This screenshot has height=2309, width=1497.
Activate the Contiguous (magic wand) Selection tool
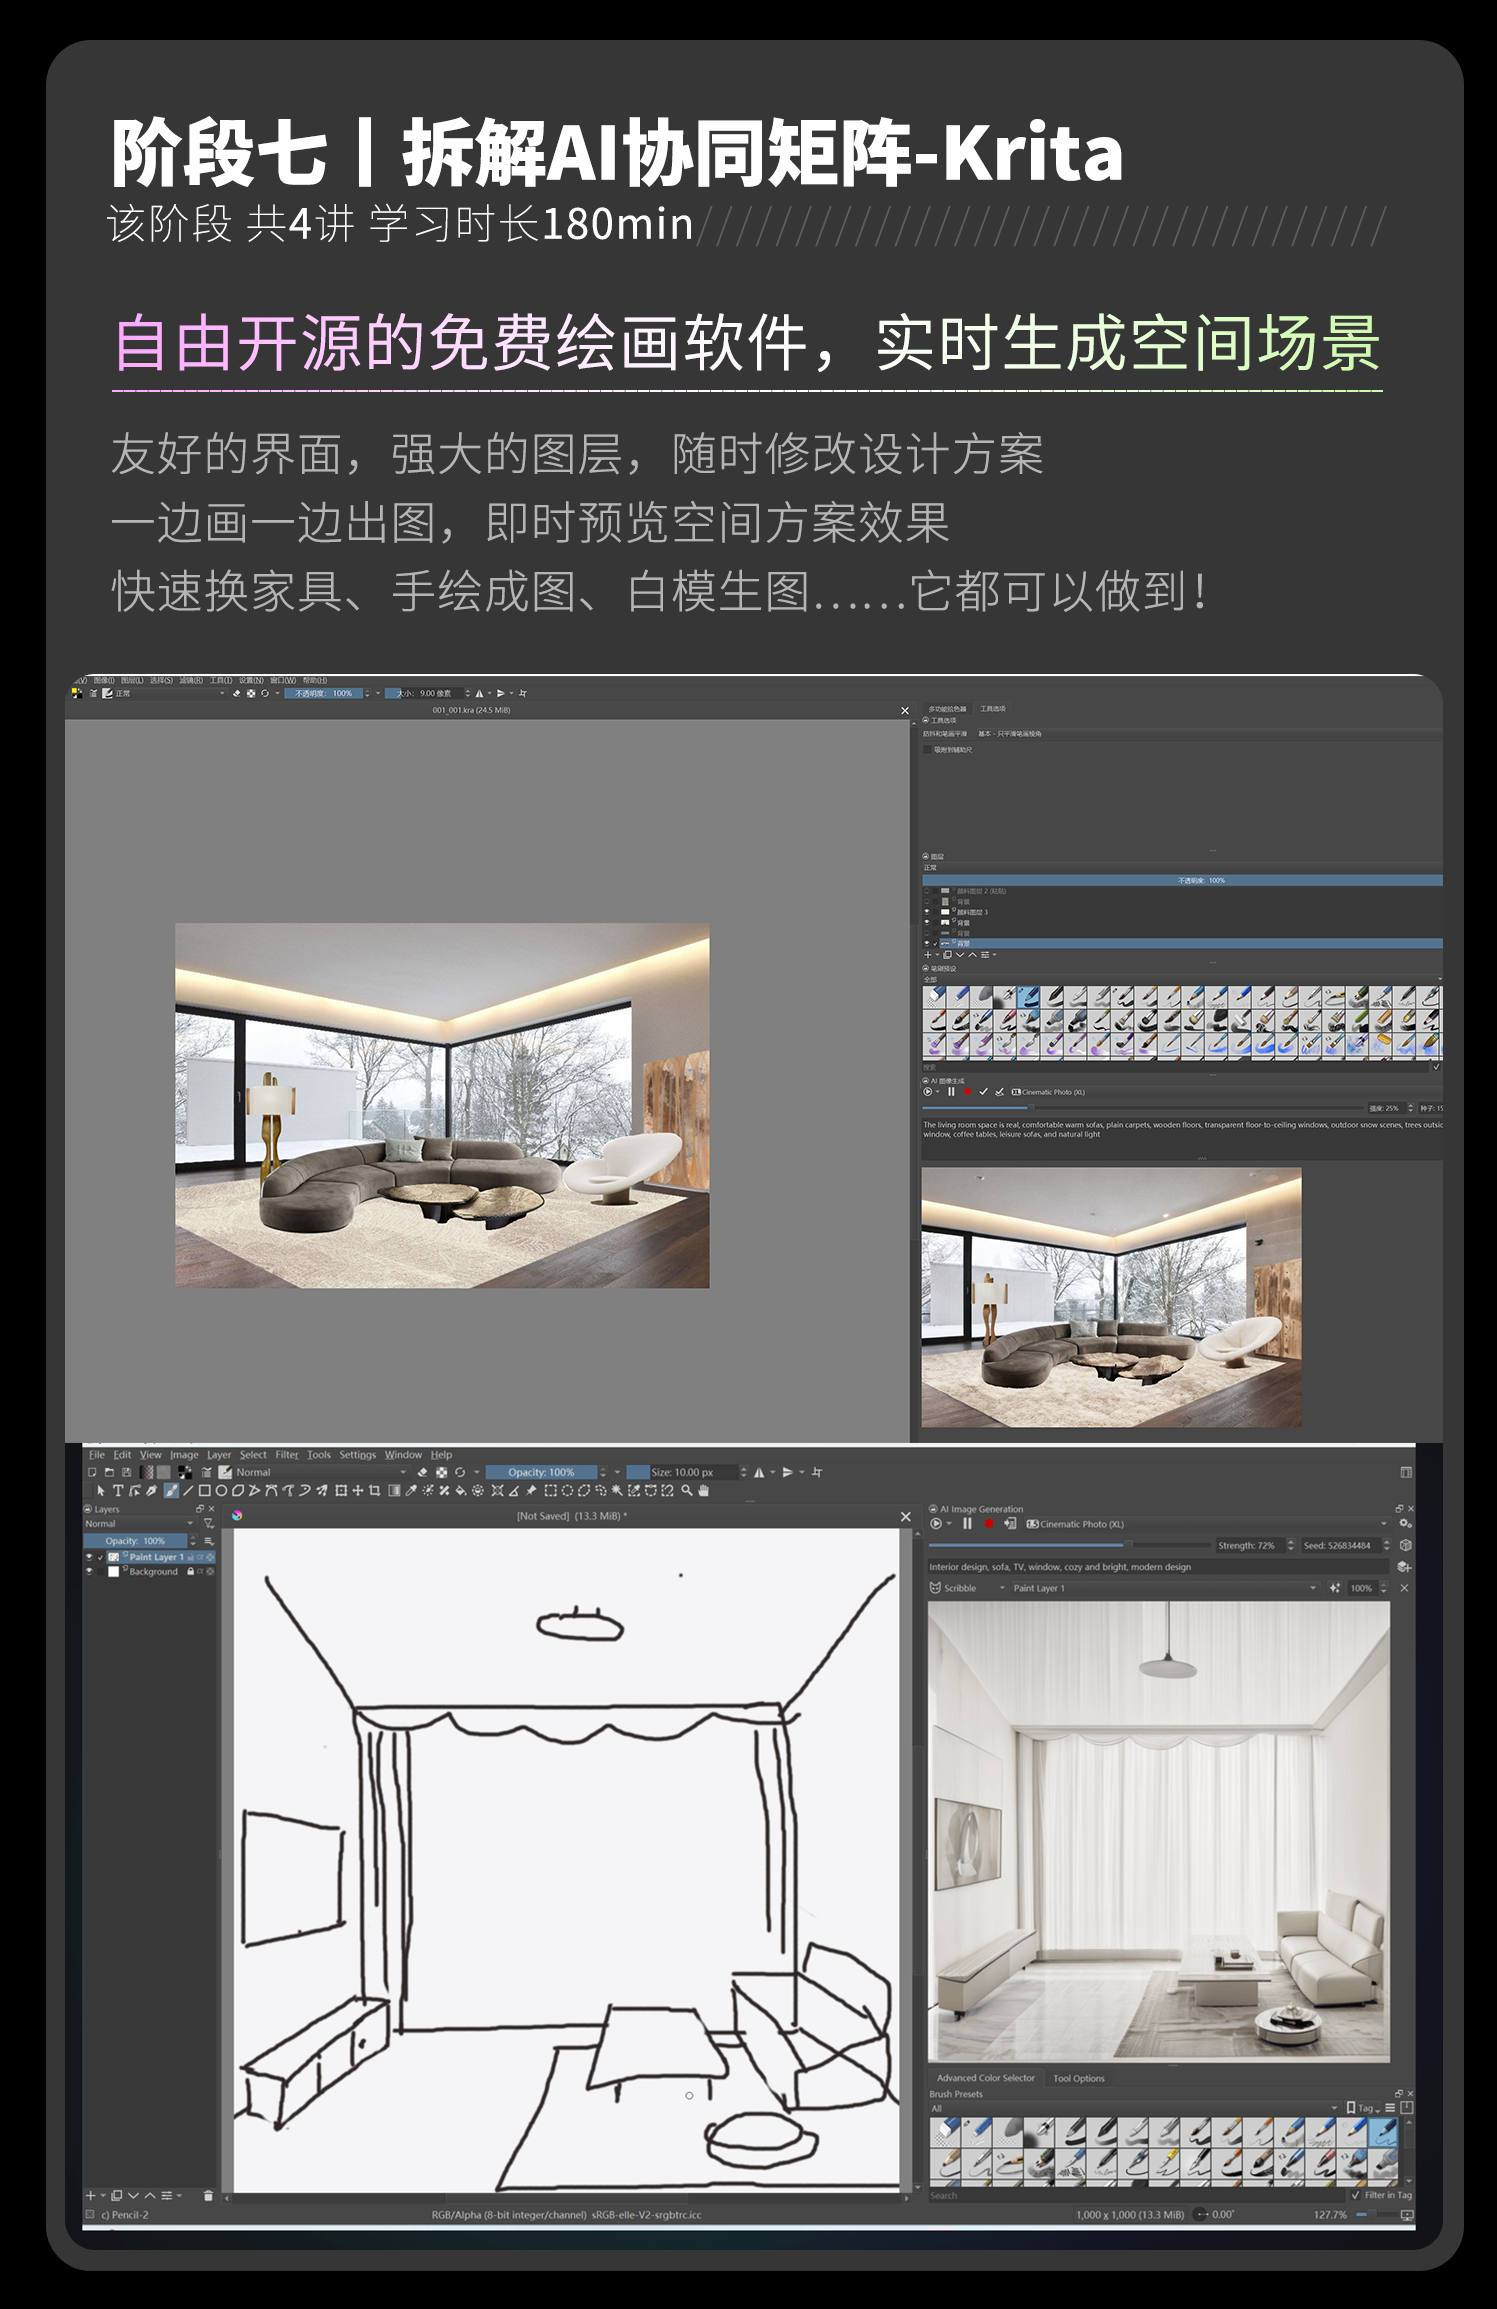[617, 1490]
